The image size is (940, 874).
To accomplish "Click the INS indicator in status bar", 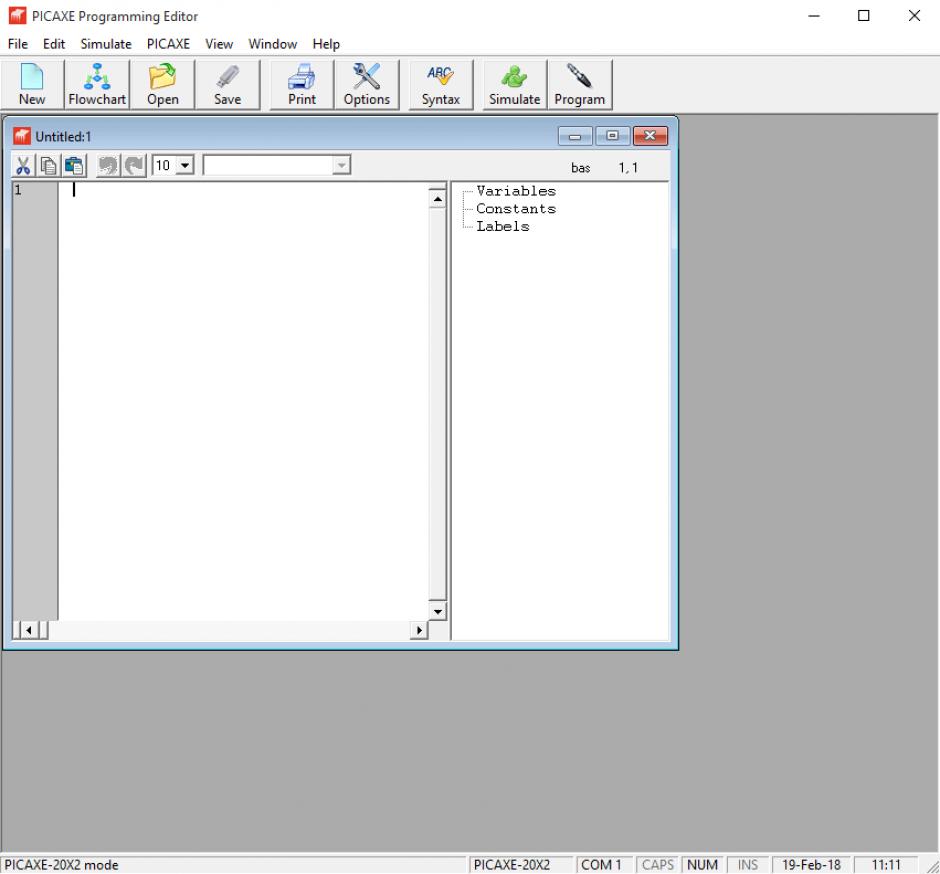I will point(748,864).
